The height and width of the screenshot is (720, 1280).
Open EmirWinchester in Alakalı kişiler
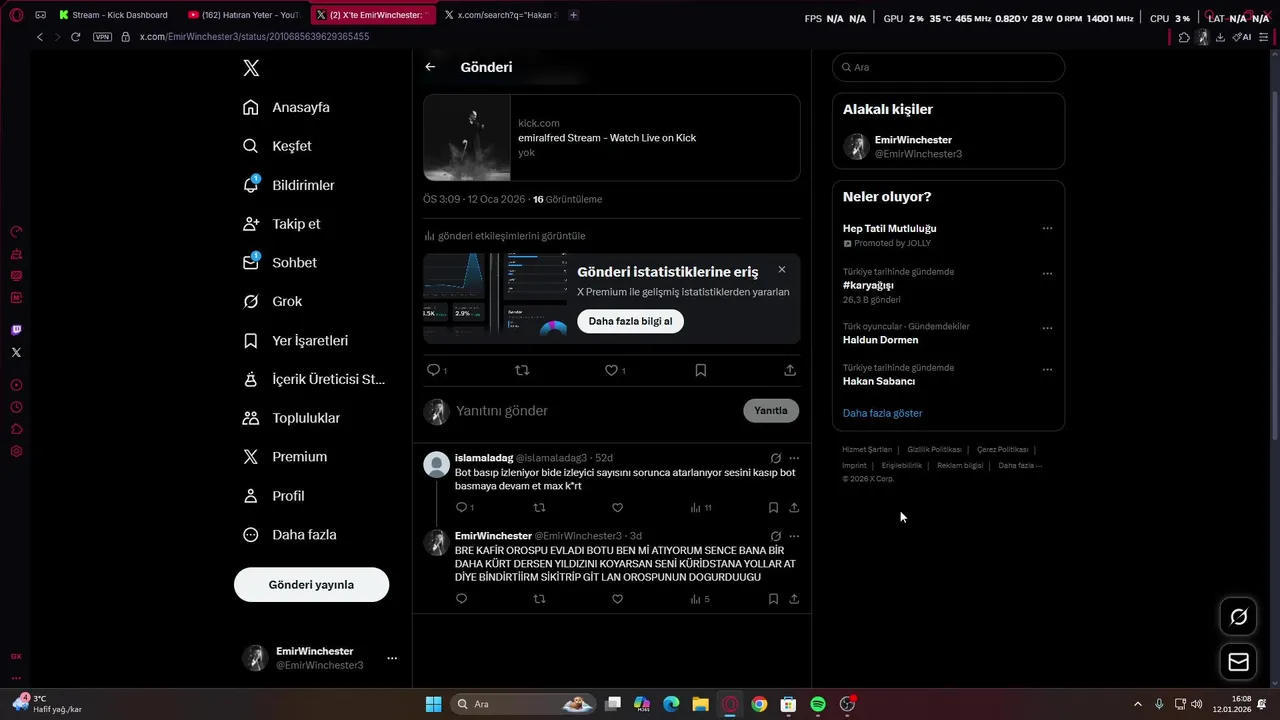(x=948, y=147)
